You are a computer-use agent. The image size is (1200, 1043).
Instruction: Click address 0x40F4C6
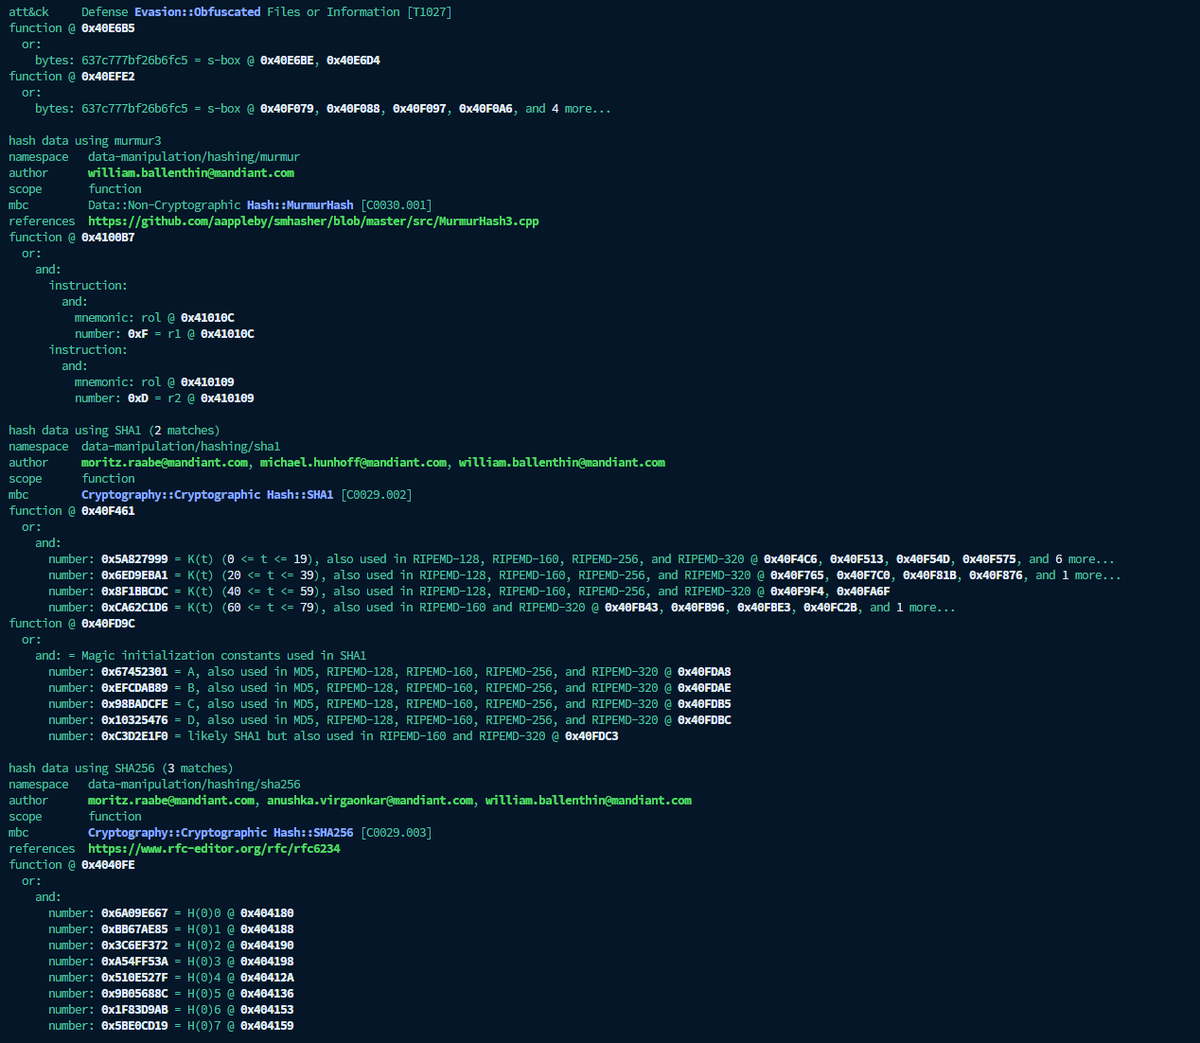point(790,559)
